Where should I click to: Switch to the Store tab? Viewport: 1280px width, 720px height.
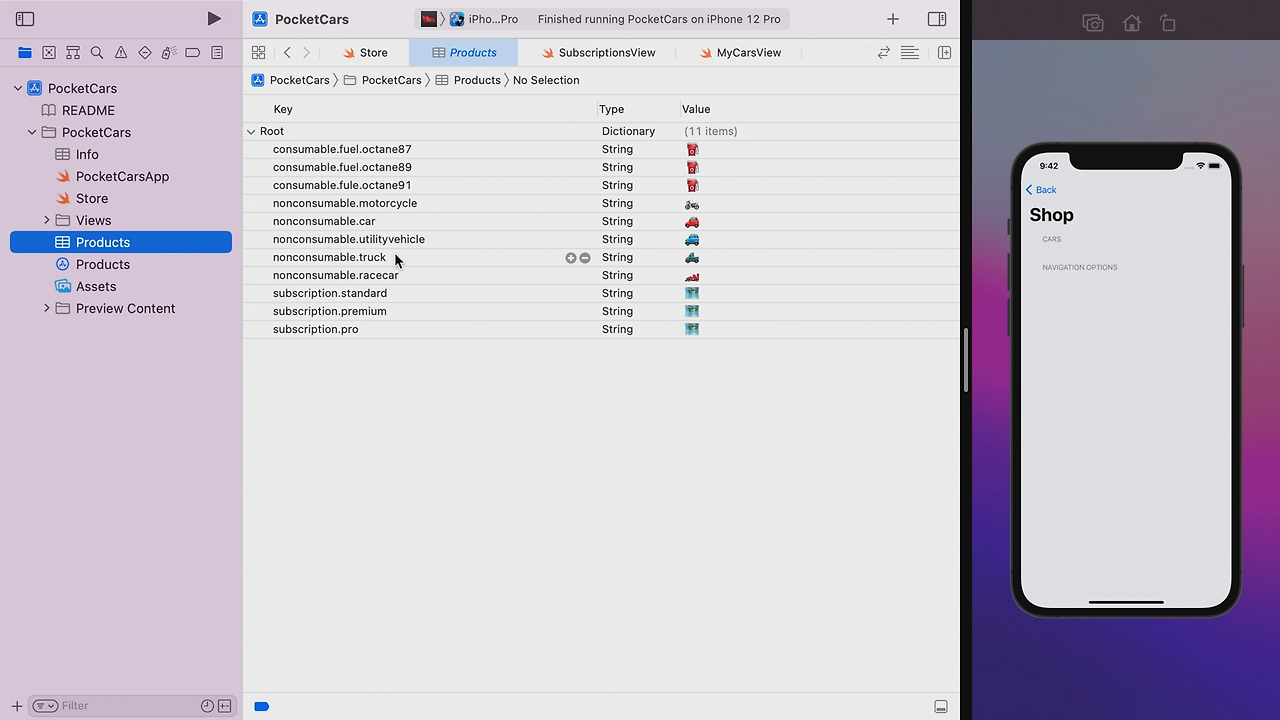tap(366, 53)
